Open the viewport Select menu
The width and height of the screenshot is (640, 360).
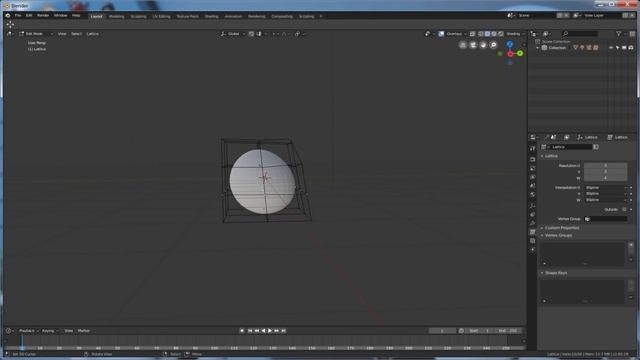[x=76, y=34]
